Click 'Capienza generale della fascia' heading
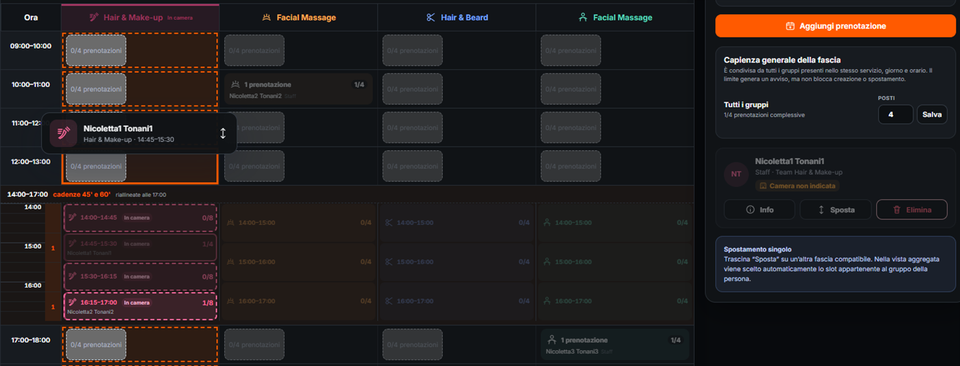Image resolution: width=960 pixels, height=366 pixels. 782,60
